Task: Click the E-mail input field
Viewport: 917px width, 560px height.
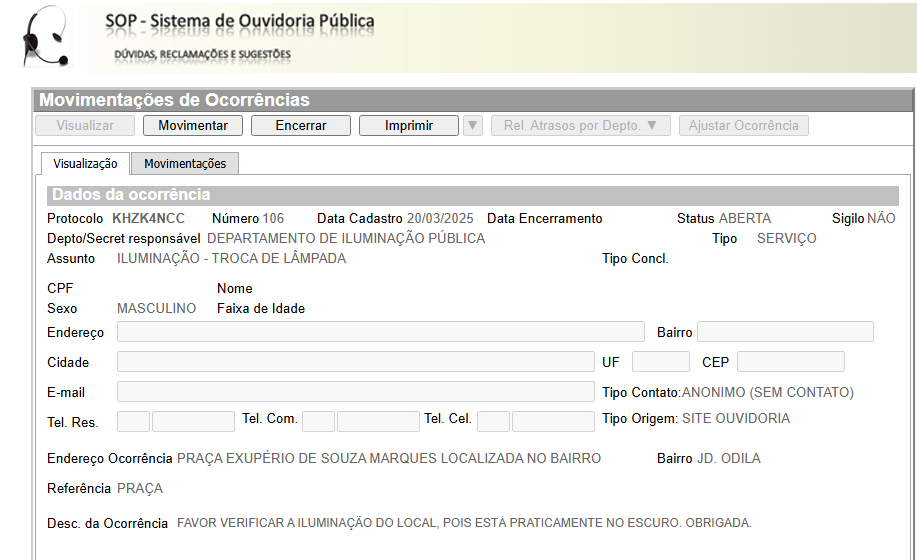Action: pos(355,392)
